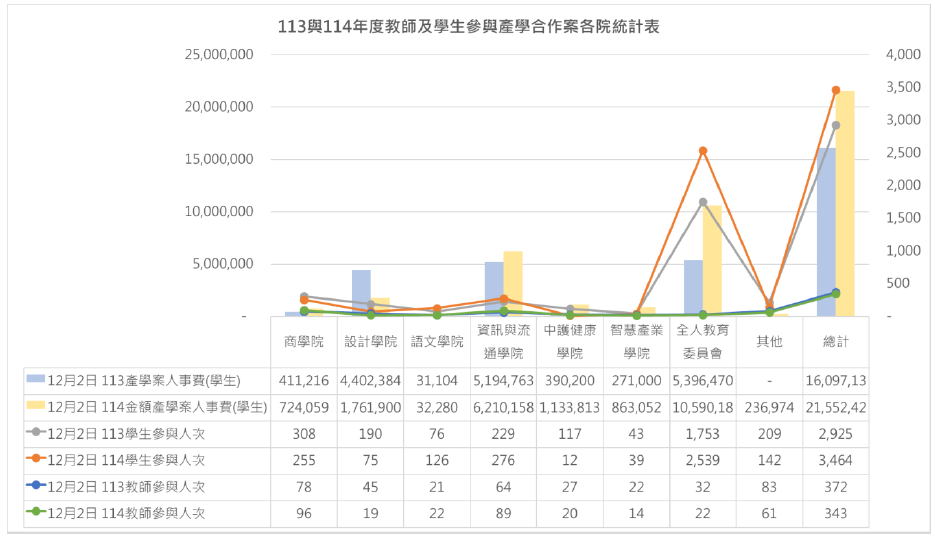Select the blue legend swatch for 113產學案人事費
Viewport: 935px width, 537px height.
click(37, 381)
